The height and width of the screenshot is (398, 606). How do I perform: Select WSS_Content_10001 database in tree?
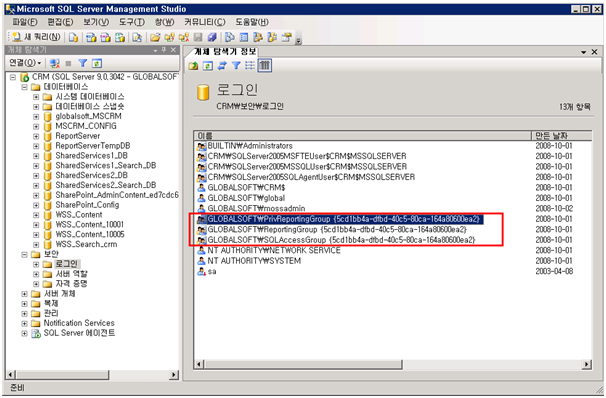click(89, 225)
